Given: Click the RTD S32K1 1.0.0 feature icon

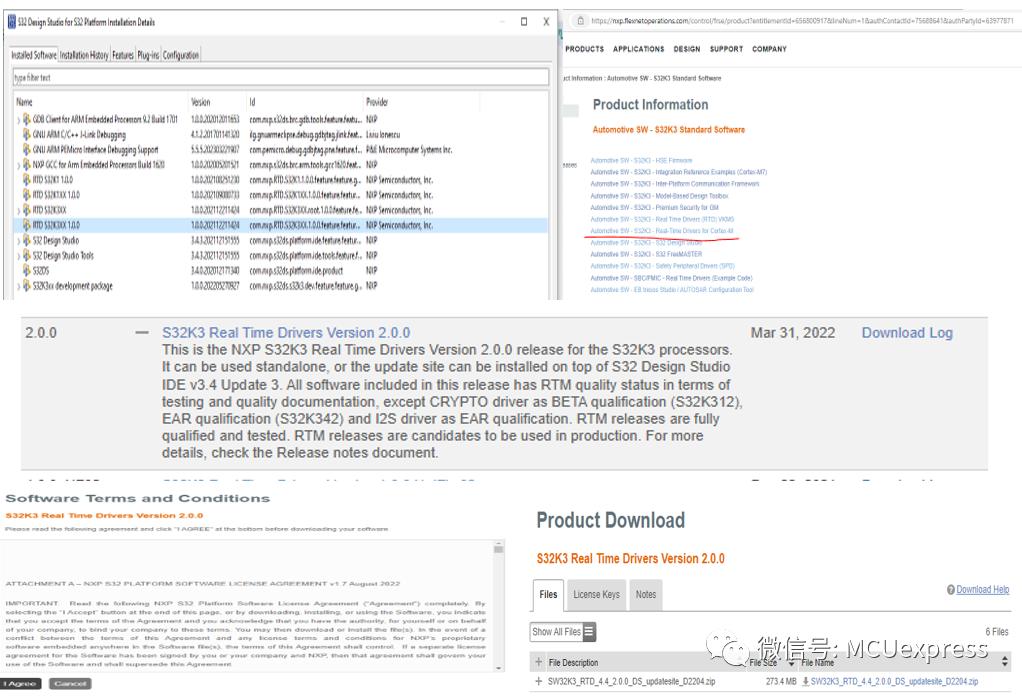Looking at the screenshot, I should [27, 179].
